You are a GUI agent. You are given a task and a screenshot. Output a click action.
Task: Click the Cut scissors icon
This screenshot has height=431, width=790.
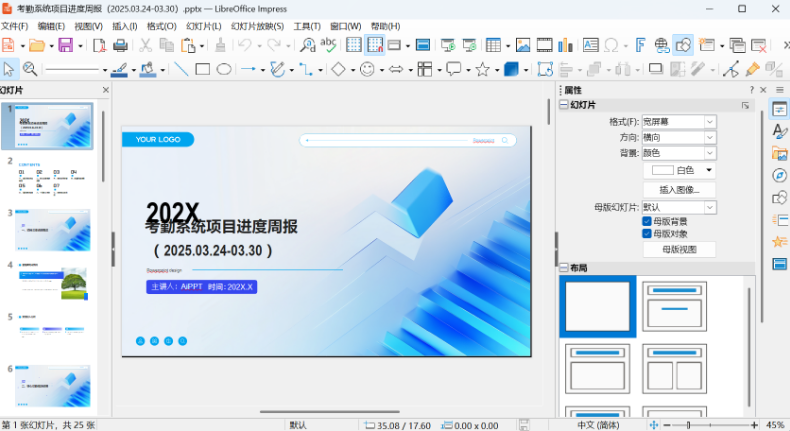pos(146,45)
